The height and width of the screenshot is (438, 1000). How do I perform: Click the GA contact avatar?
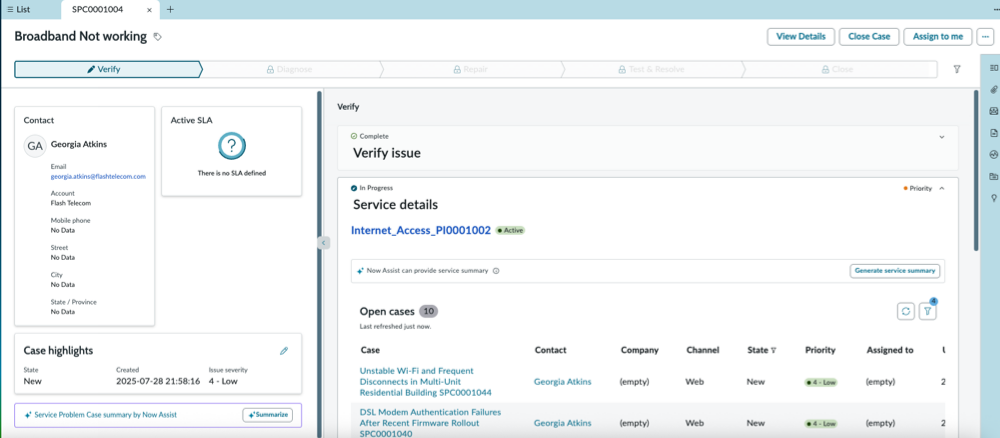(x=34, y=145)
